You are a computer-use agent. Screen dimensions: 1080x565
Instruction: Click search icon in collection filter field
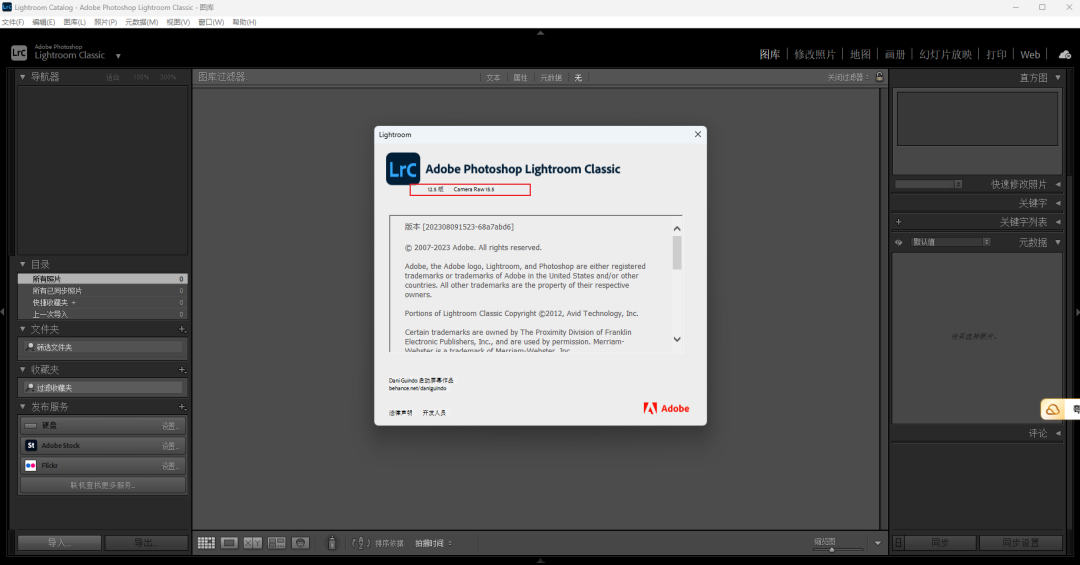pyautogui.click(x=30, y=388)
